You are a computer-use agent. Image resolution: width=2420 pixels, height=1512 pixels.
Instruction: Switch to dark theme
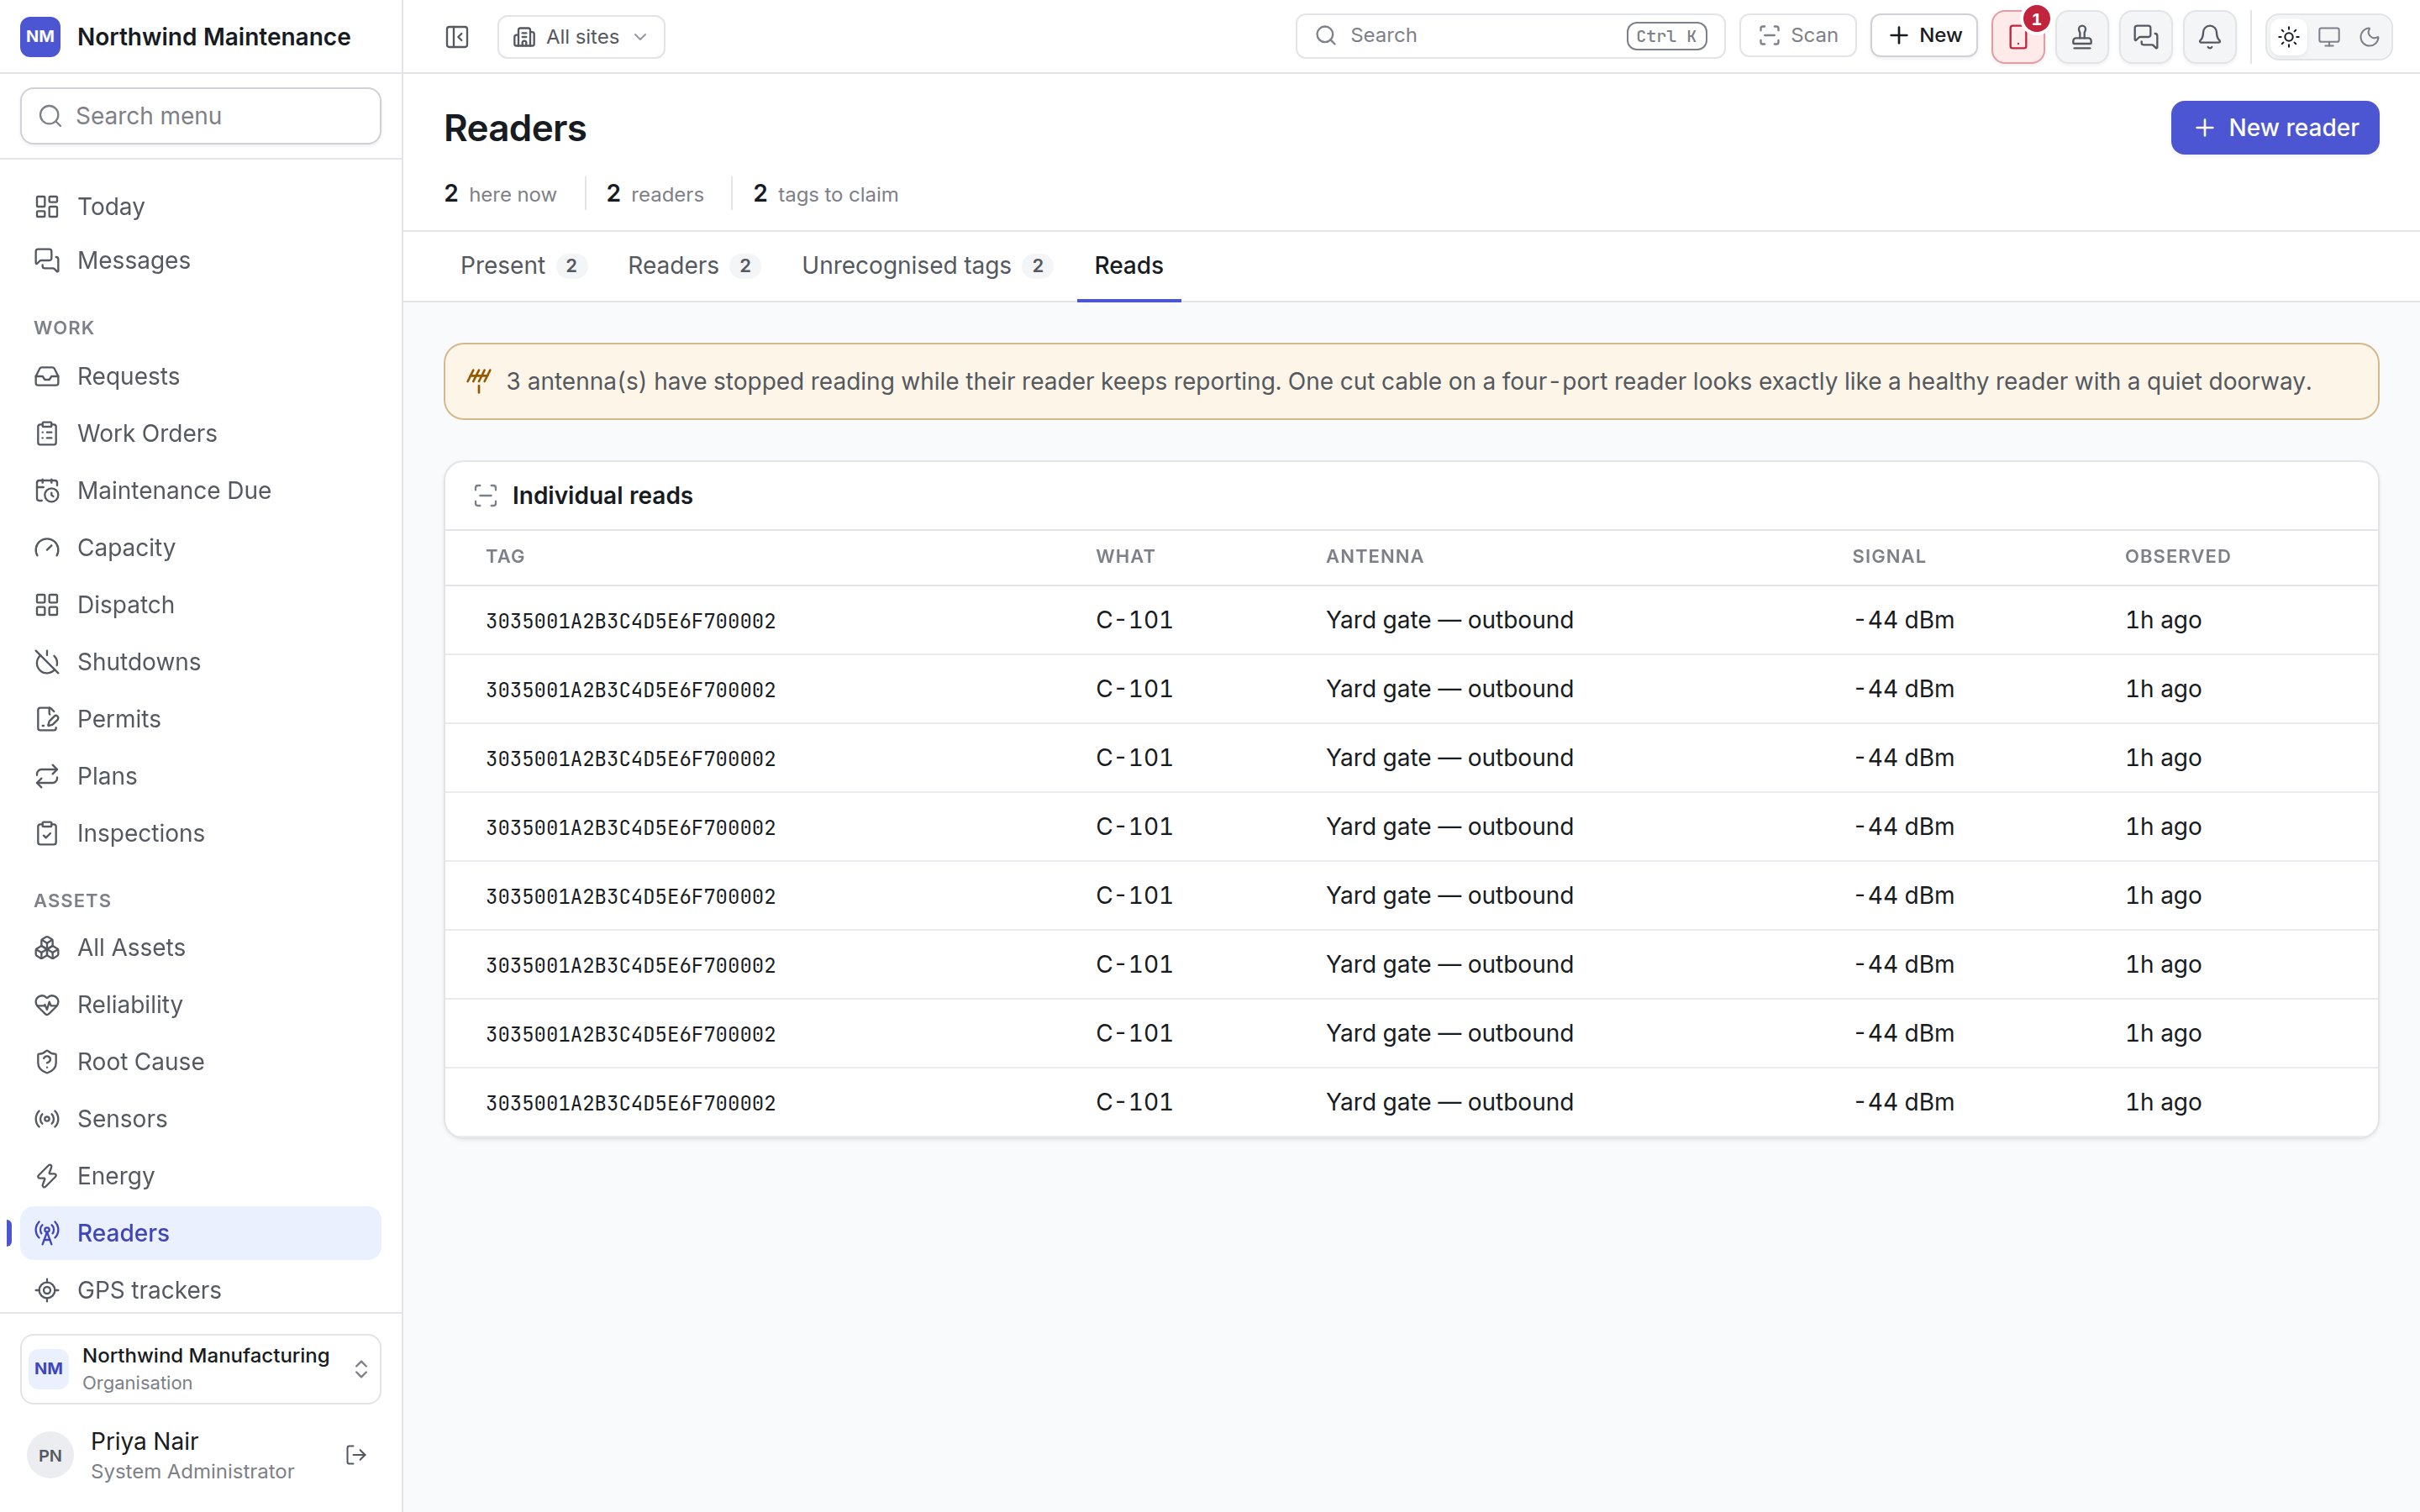(2369, 37)
